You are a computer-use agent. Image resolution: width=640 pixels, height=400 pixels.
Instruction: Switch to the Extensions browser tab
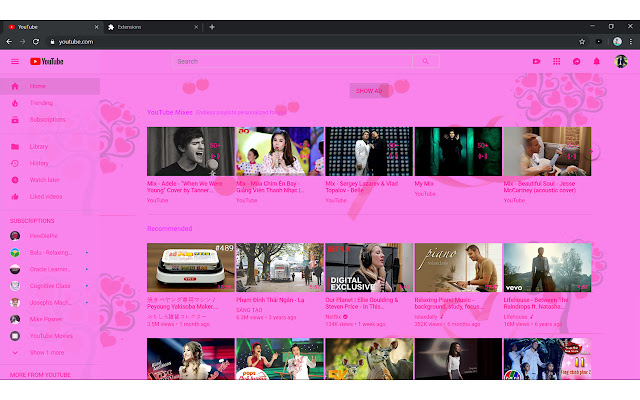point(149,27)
